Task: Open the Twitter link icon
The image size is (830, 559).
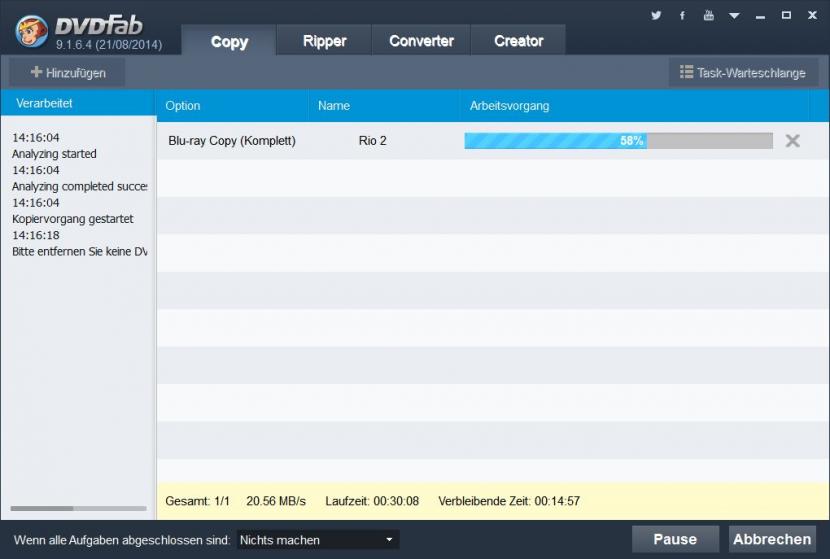Action: 656,15
